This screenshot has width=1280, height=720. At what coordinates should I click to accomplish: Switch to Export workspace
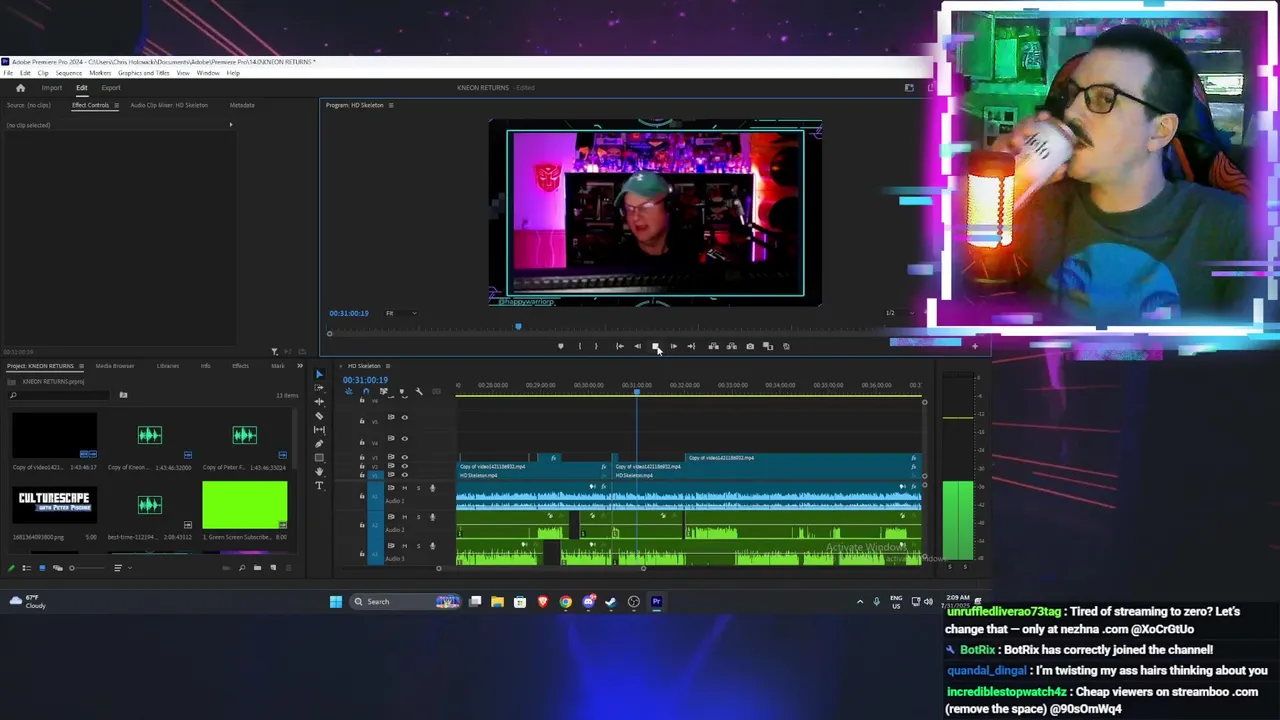coord(110,88)
